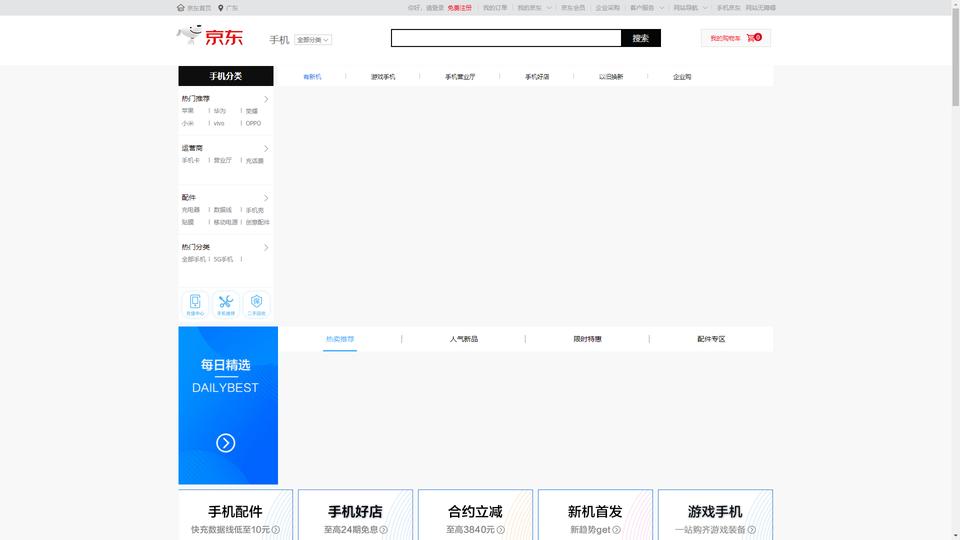This screenshot has height=540, width=960.
Task: Open the 手机好店 navigation tab
Action: (x=537, y=77)
